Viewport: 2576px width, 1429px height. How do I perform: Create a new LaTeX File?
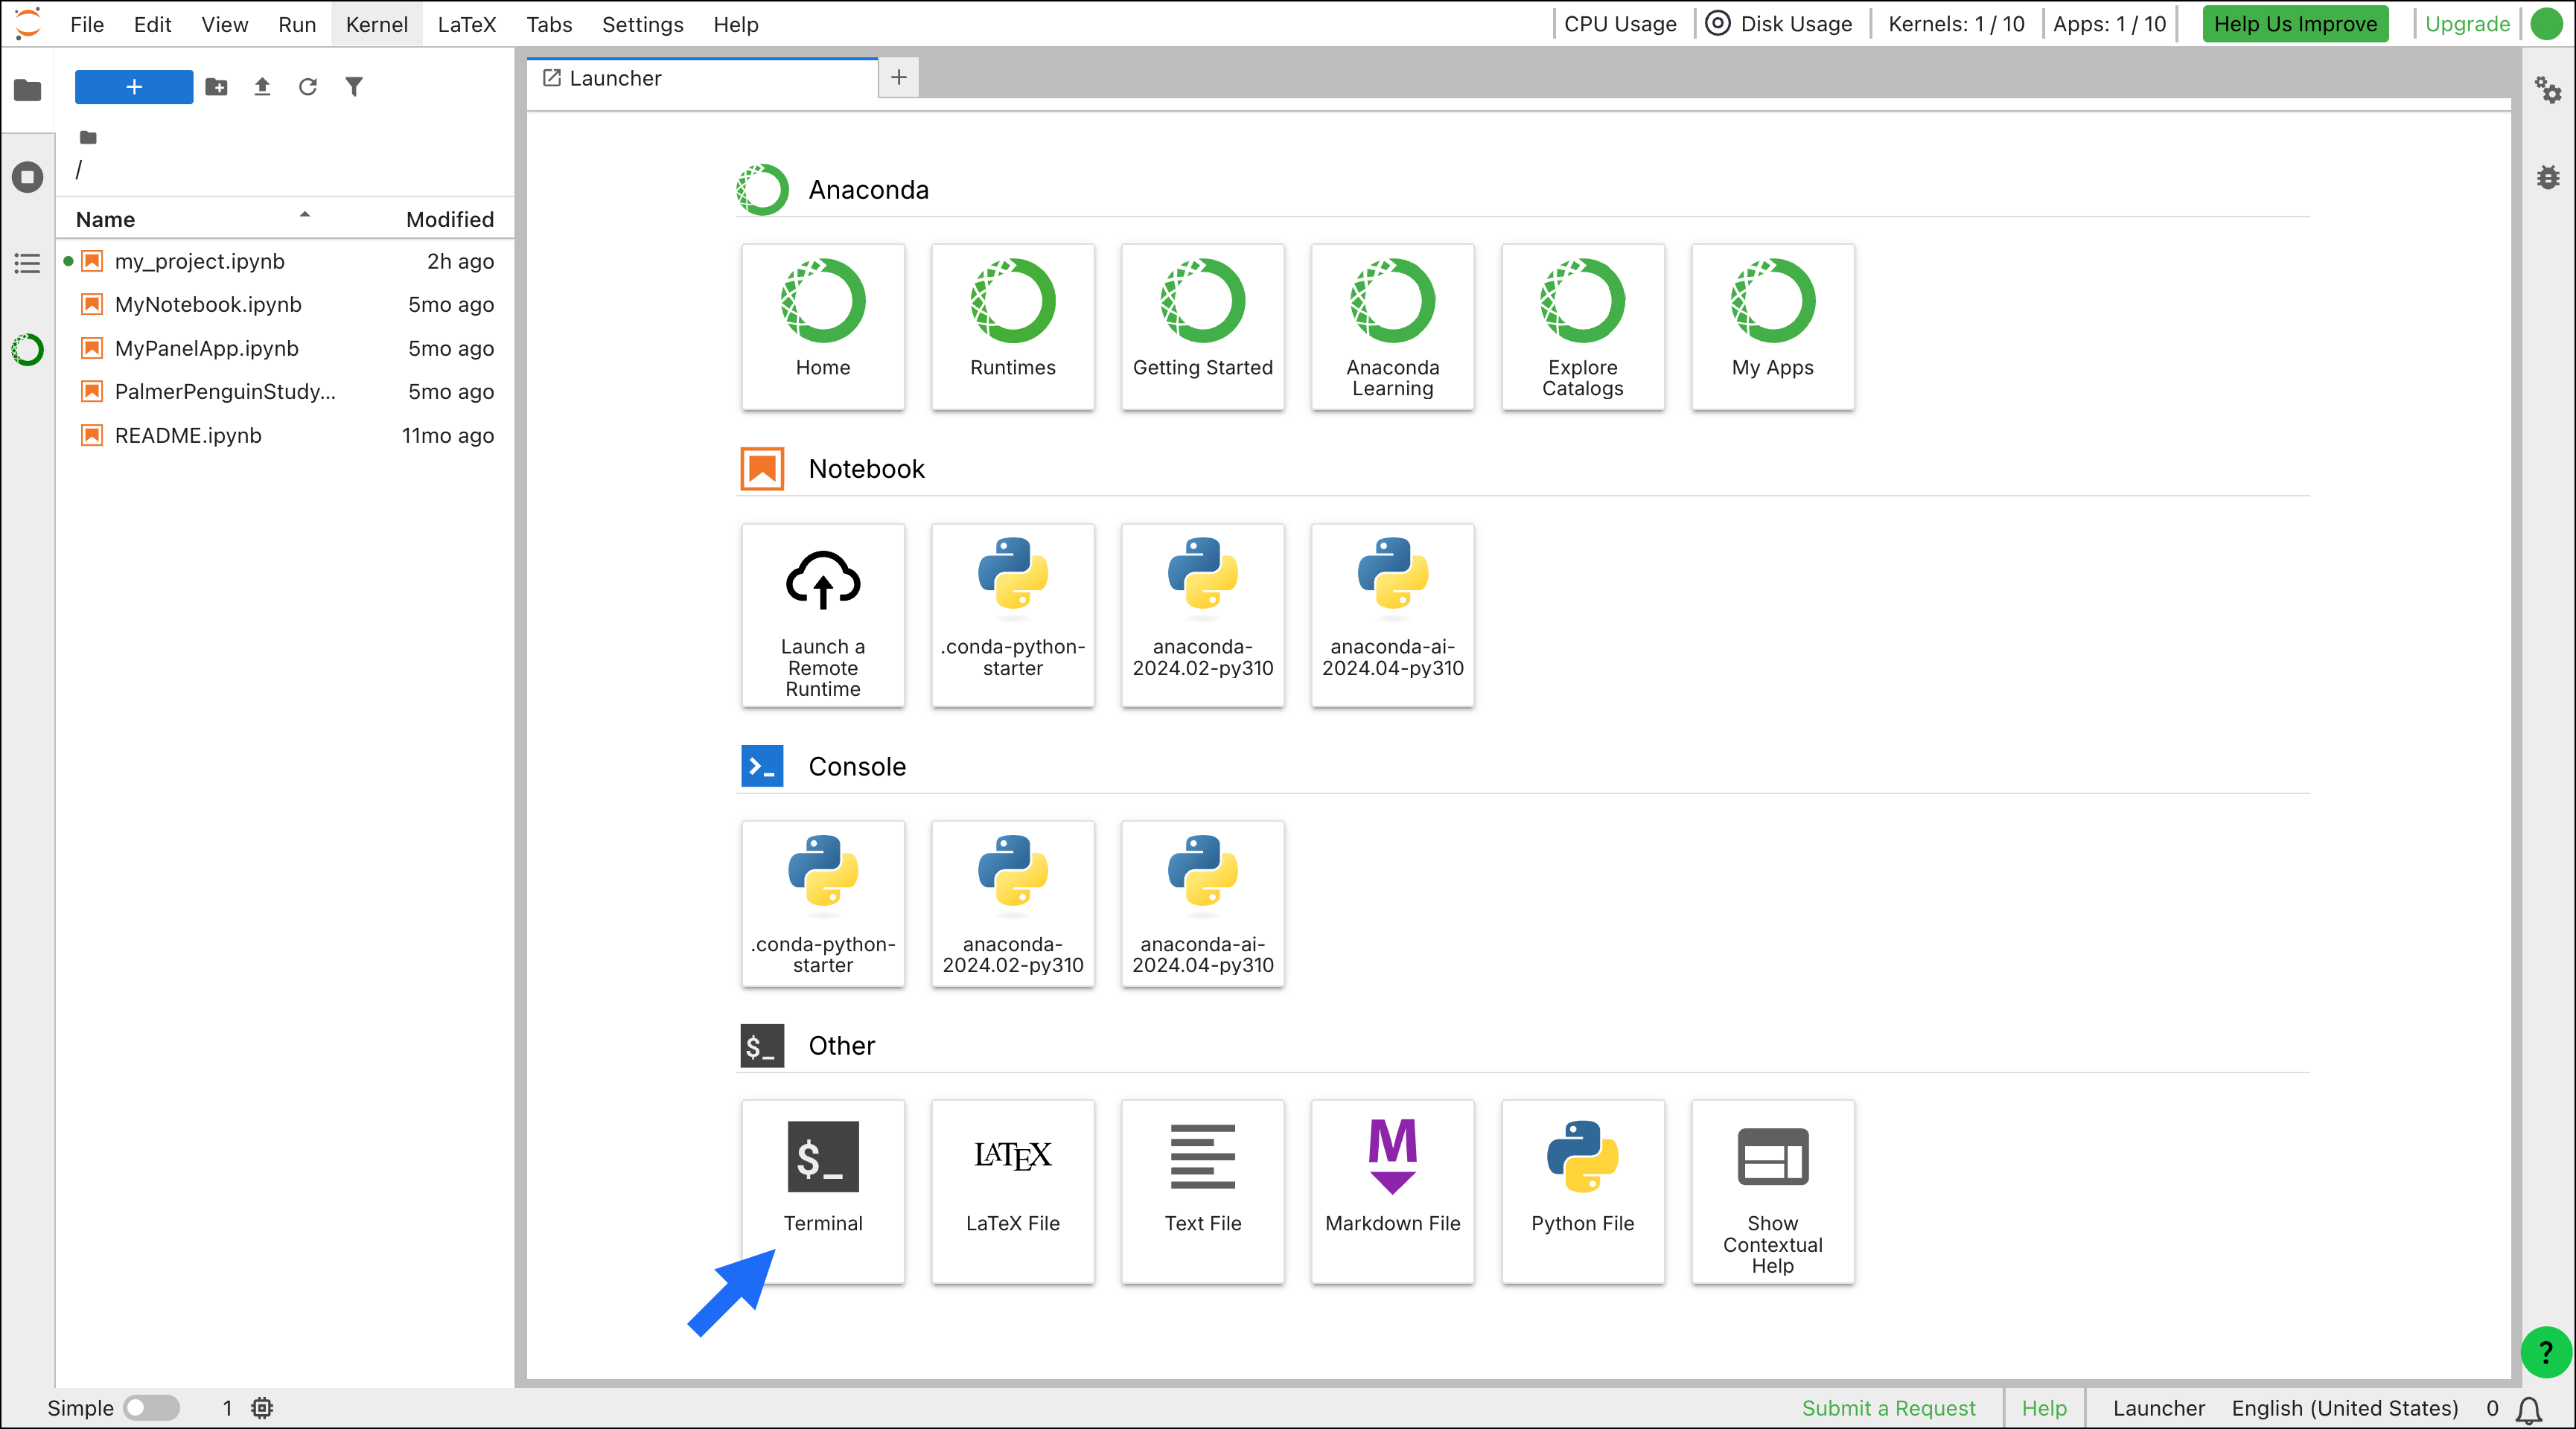coord(1012,1189)
